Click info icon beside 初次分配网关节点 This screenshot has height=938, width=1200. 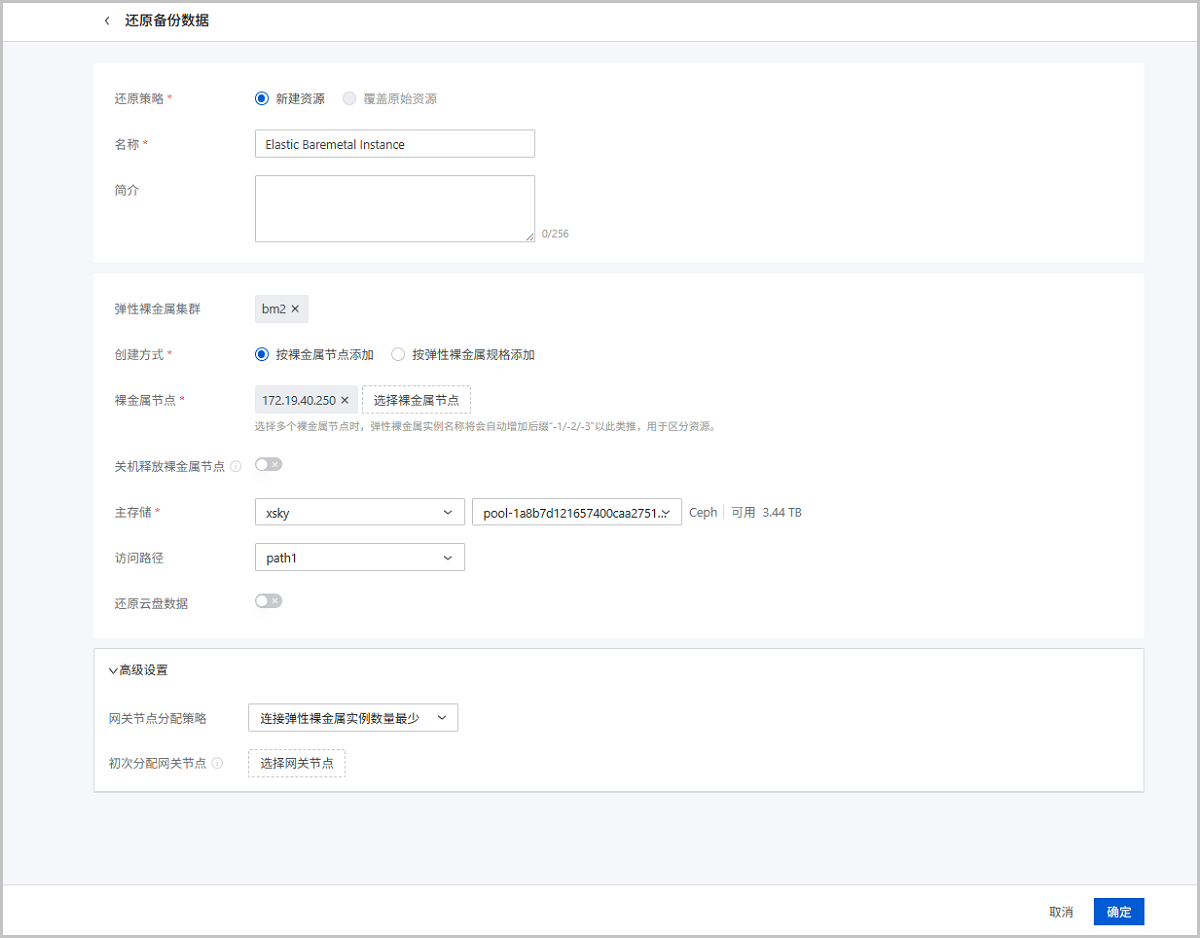tap(218, 764)
